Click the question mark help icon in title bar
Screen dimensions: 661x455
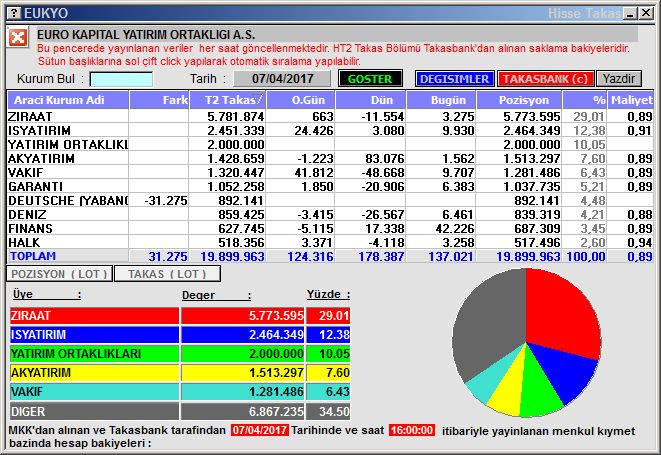point(14,13)
